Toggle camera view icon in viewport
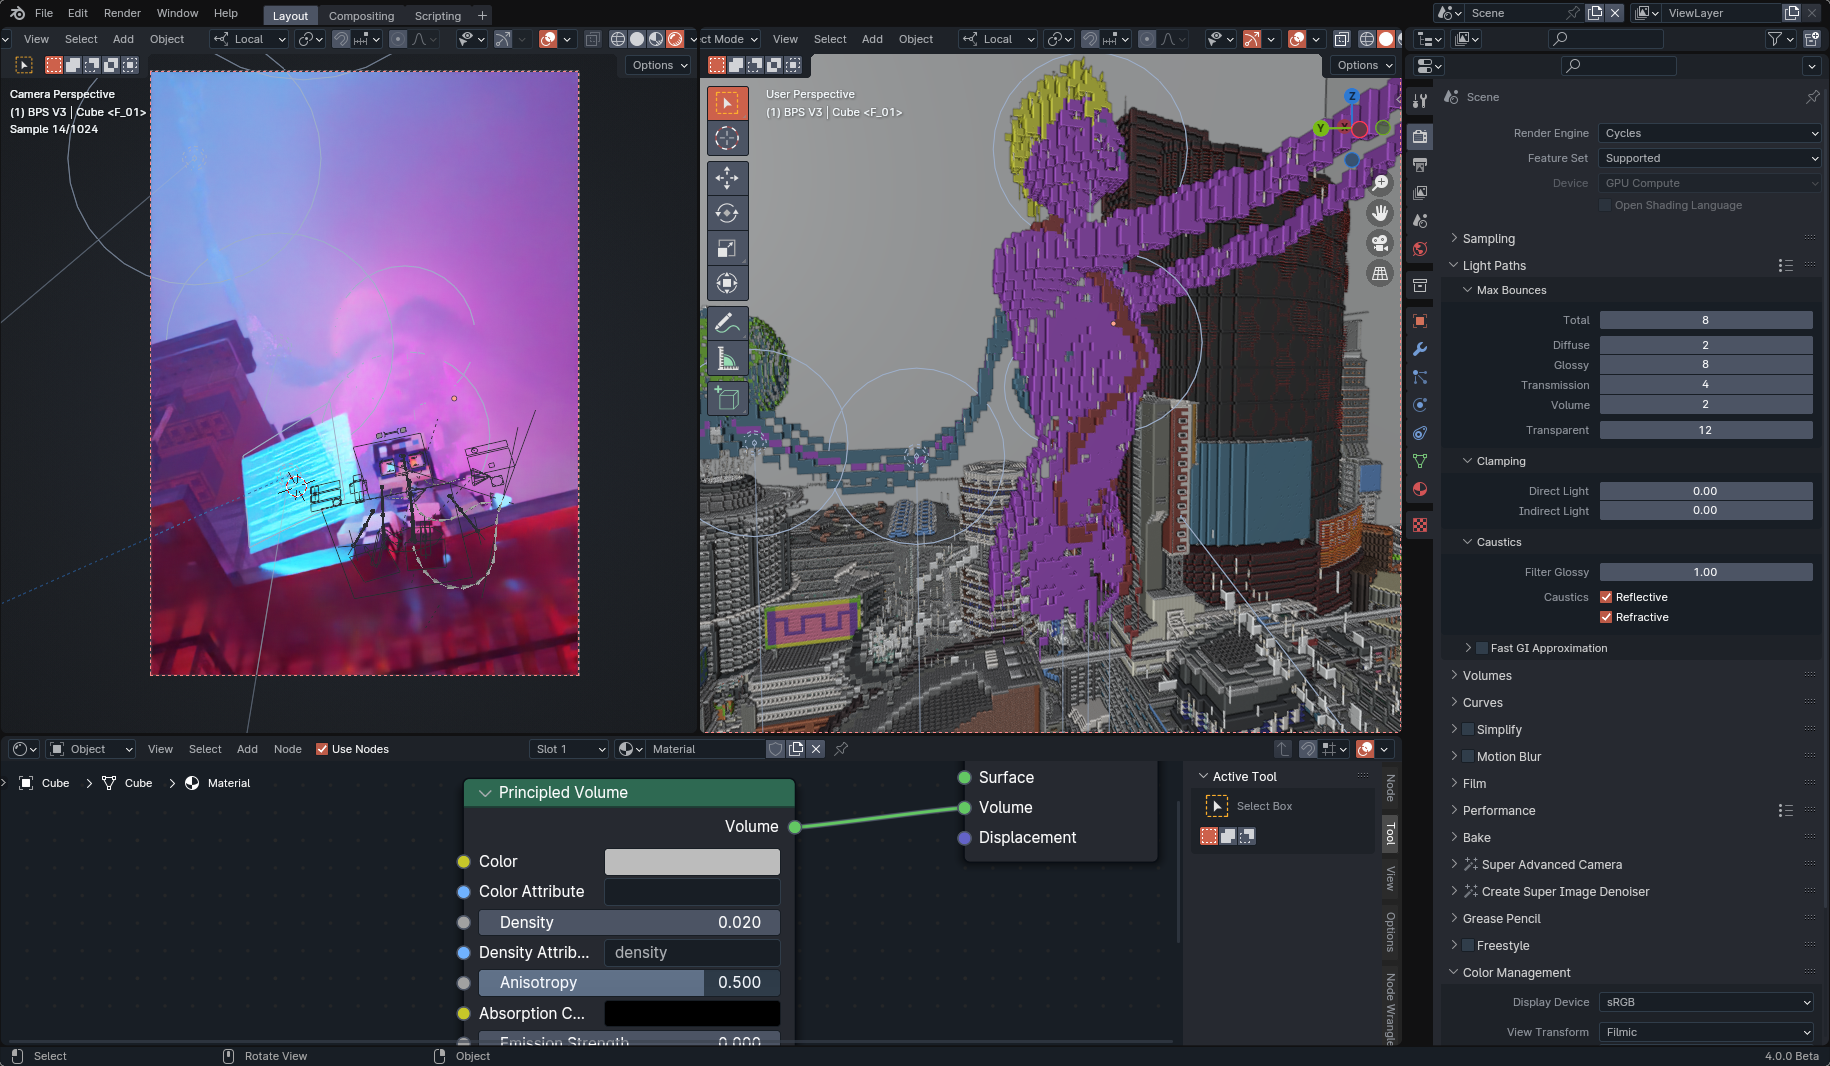1830x1066 pixels. (x=1380, y=243)
